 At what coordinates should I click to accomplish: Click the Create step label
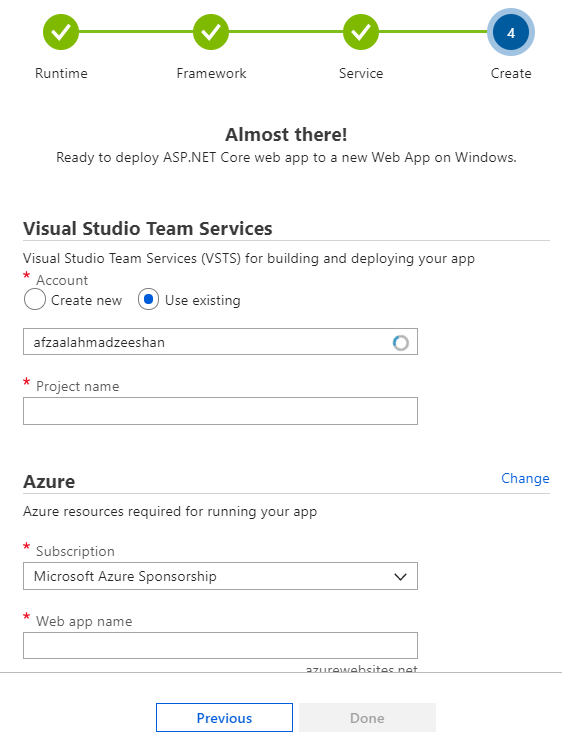pos(511,73)
